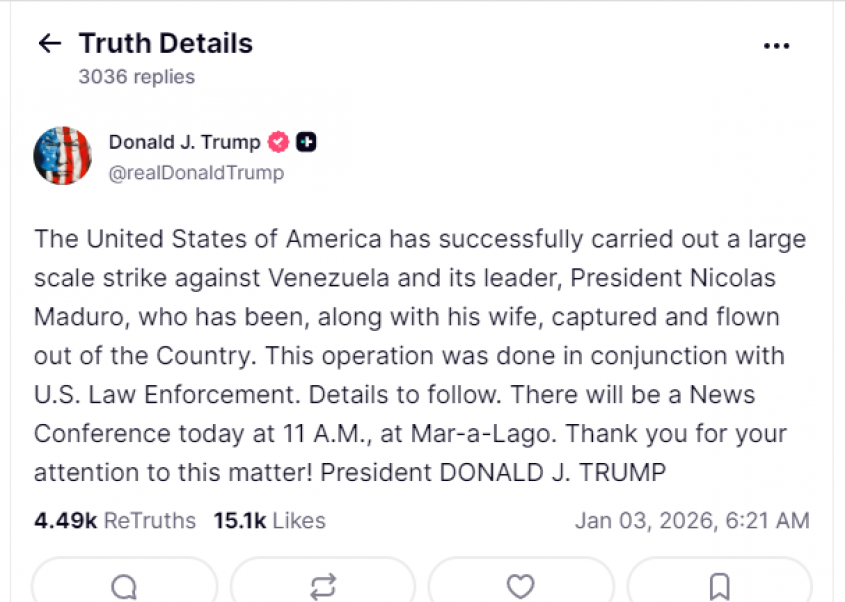Open the @realDonaldTrump handle link
This screenshot has height=602, width=845.
click(x=195, y=172)
